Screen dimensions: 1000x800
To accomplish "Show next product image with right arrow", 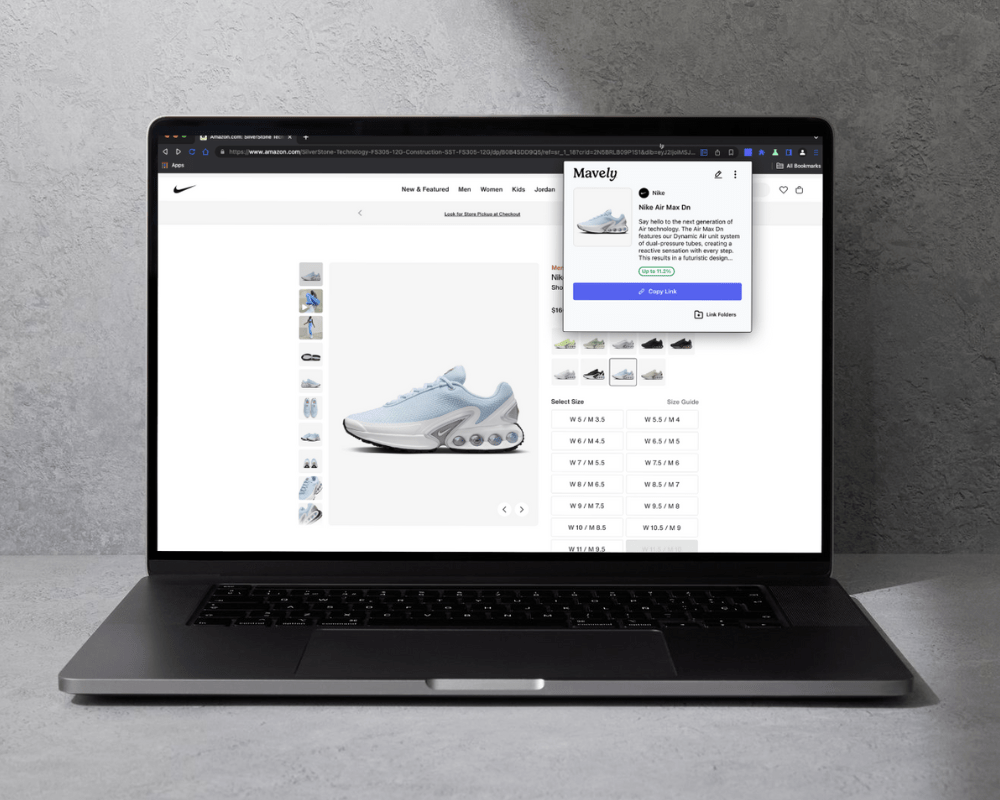I will (522, 509).
